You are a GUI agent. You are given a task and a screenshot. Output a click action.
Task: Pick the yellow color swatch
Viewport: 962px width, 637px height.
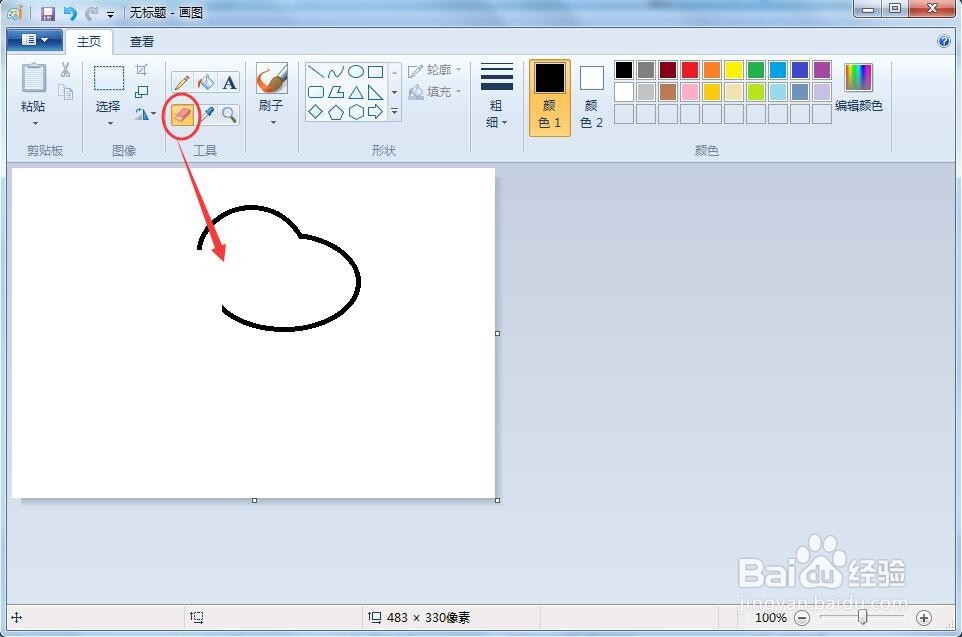pyautogui.click(x=734, y=70)
